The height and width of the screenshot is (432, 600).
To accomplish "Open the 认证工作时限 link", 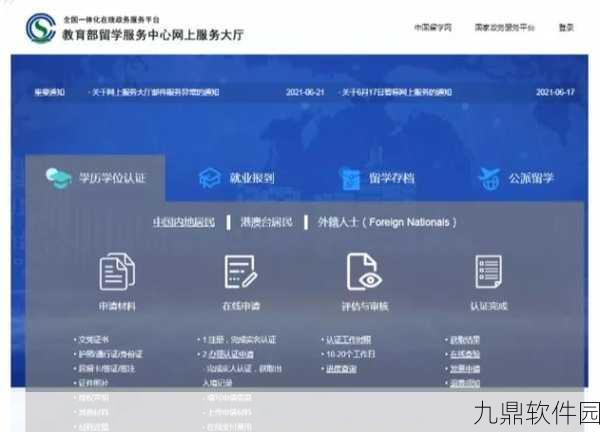I will point(348,340).
